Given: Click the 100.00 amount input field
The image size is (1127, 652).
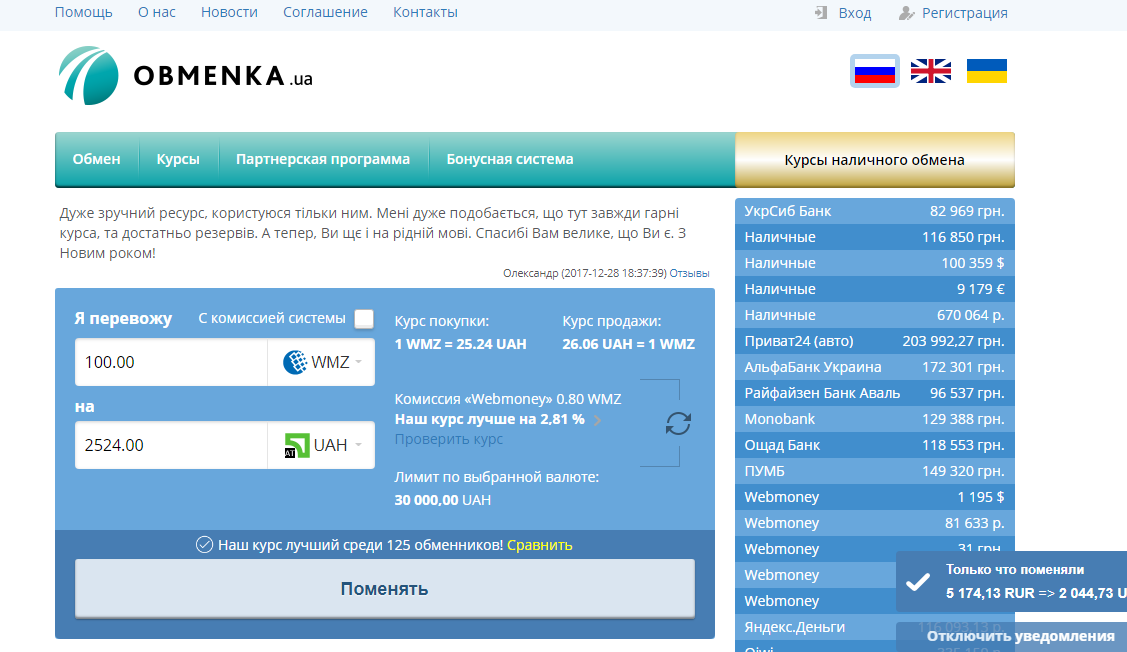Looking at the screenshot, I should (170, 362).
